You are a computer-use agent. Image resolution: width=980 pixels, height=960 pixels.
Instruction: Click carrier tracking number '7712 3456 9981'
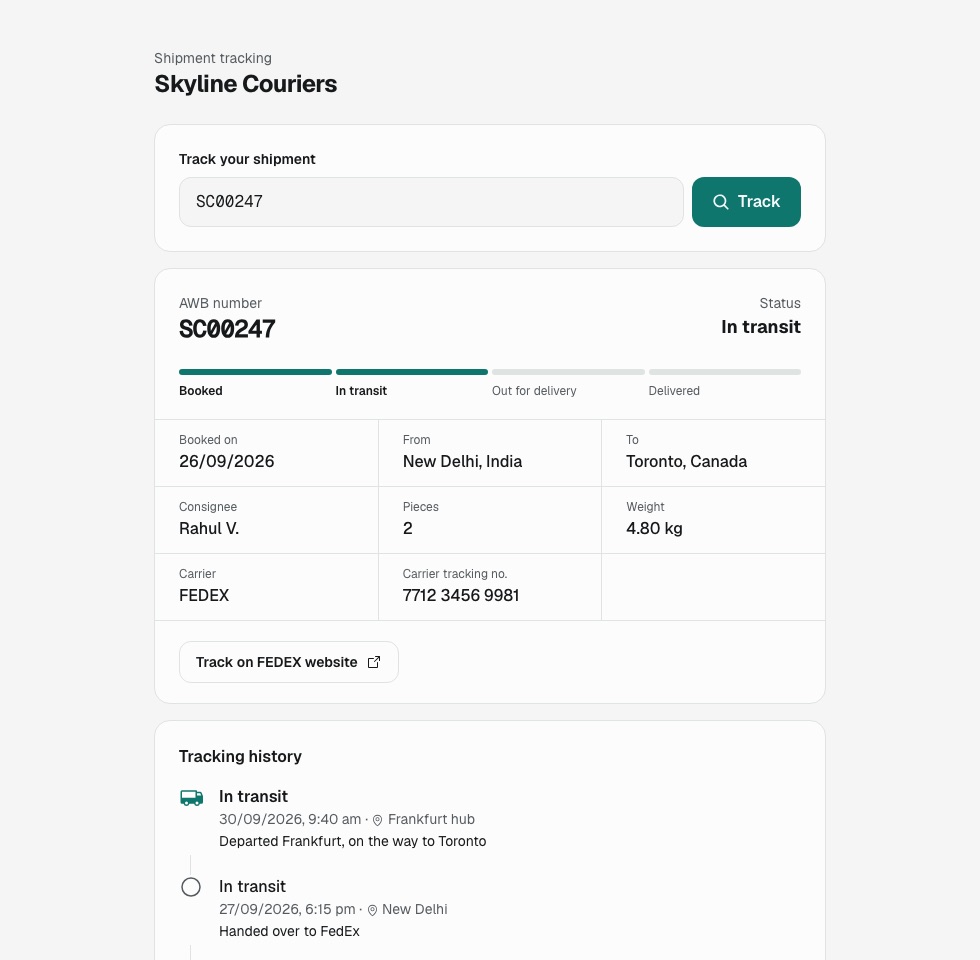[461, 595]
